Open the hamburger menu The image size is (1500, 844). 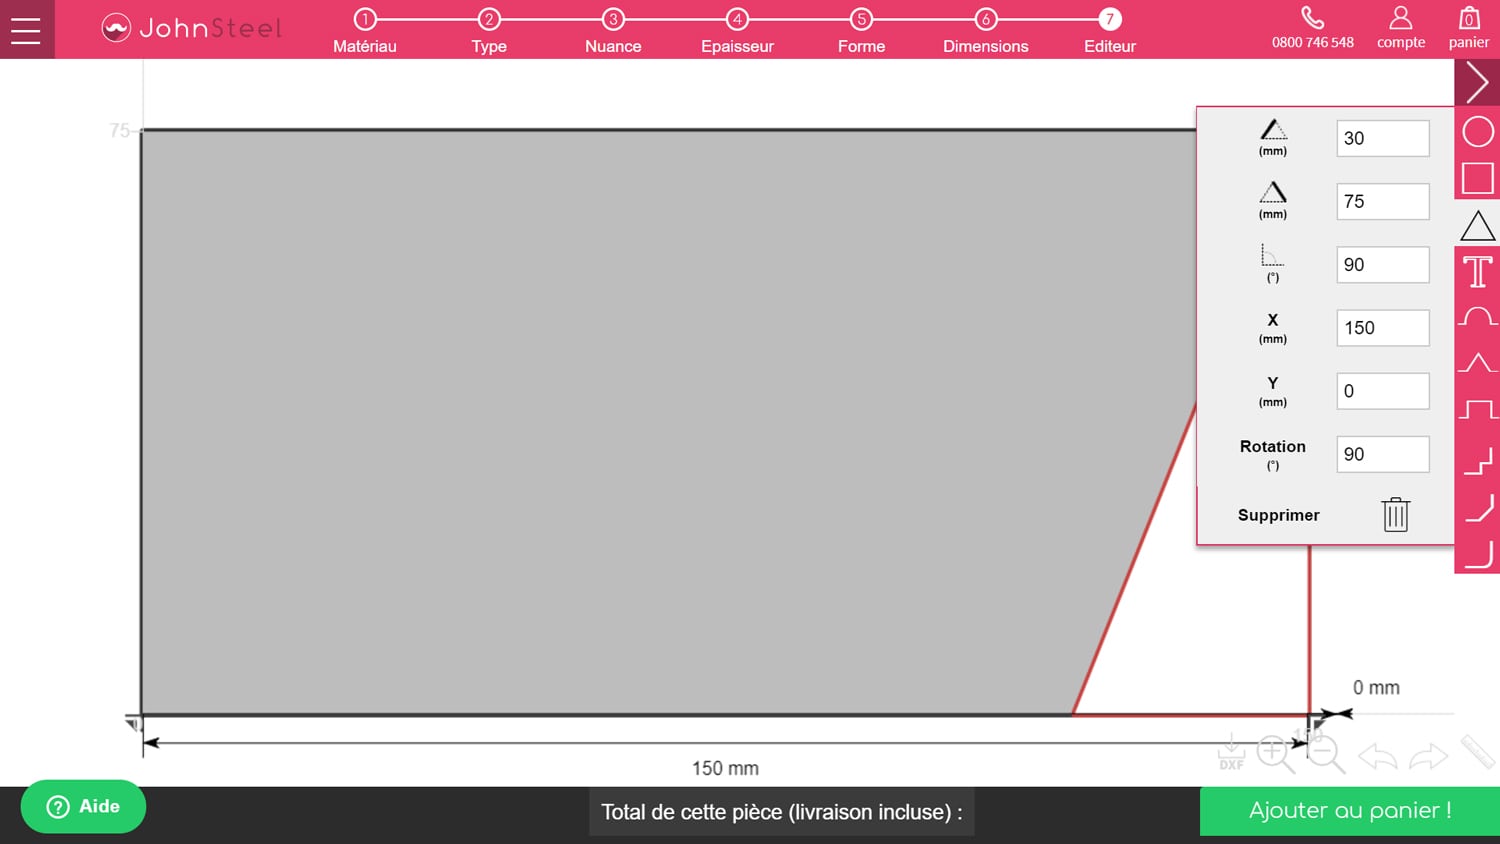click(26, 30)
